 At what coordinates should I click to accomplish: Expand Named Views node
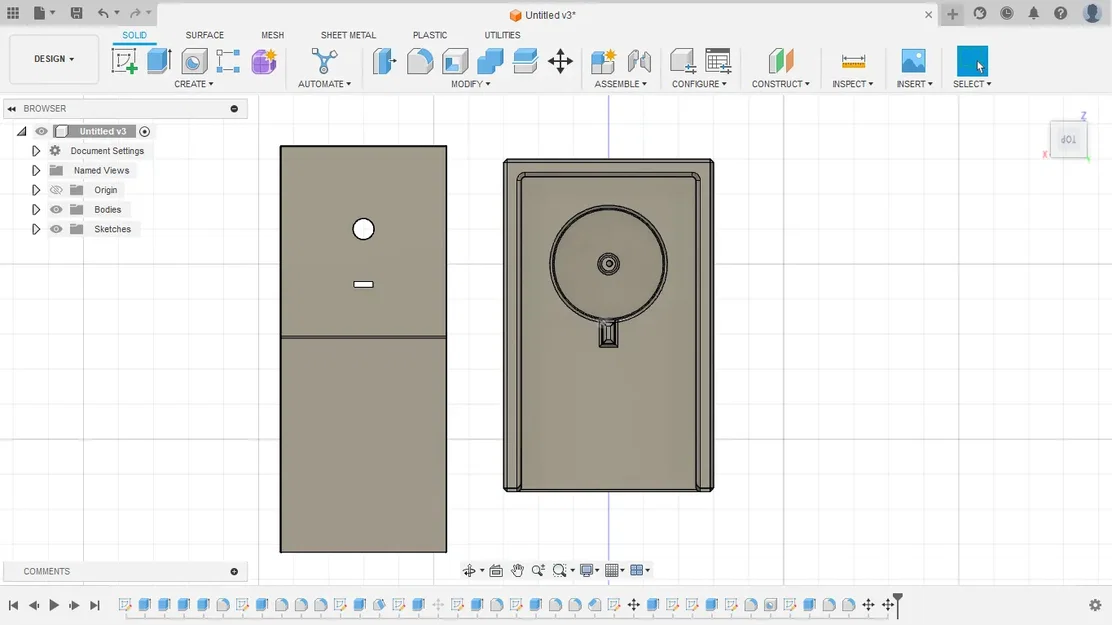pos(35,170)
